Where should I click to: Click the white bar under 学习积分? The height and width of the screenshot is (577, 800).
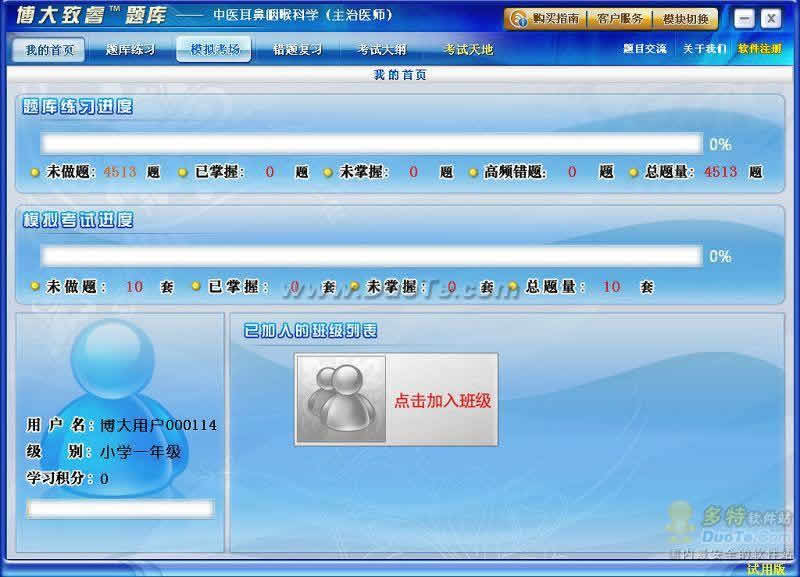[x=120, y=509]
